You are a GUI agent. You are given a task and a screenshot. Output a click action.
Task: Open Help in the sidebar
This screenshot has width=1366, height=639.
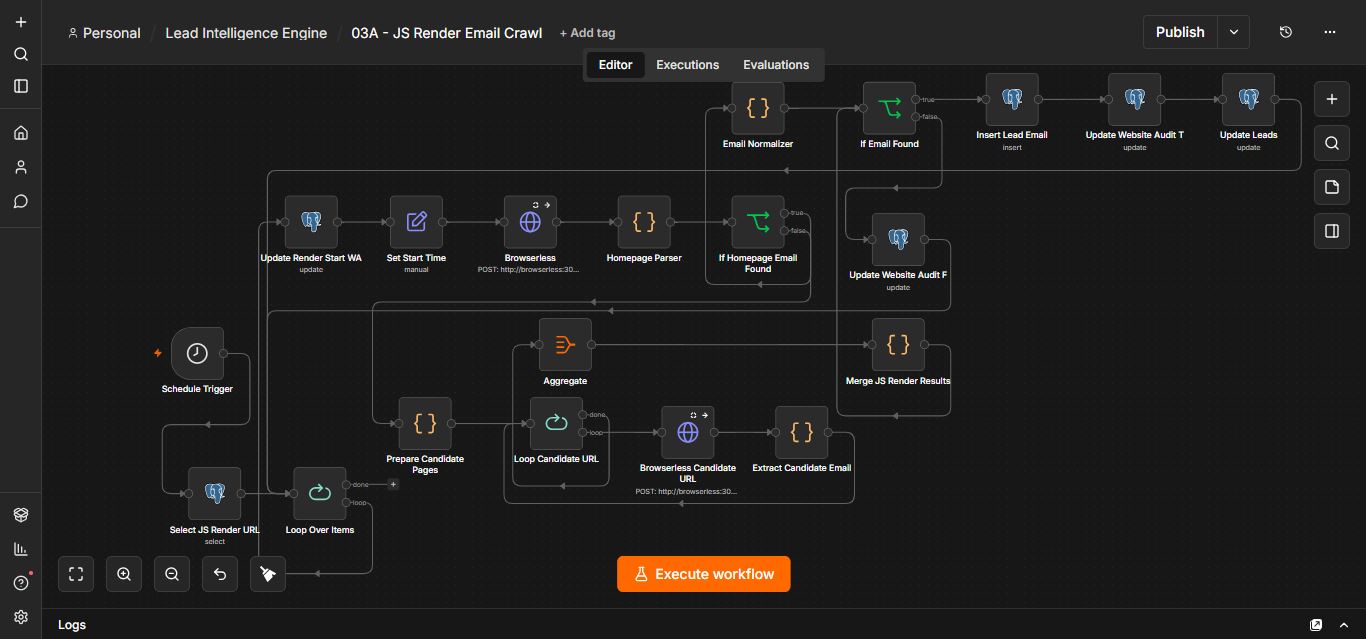[21, 583]
